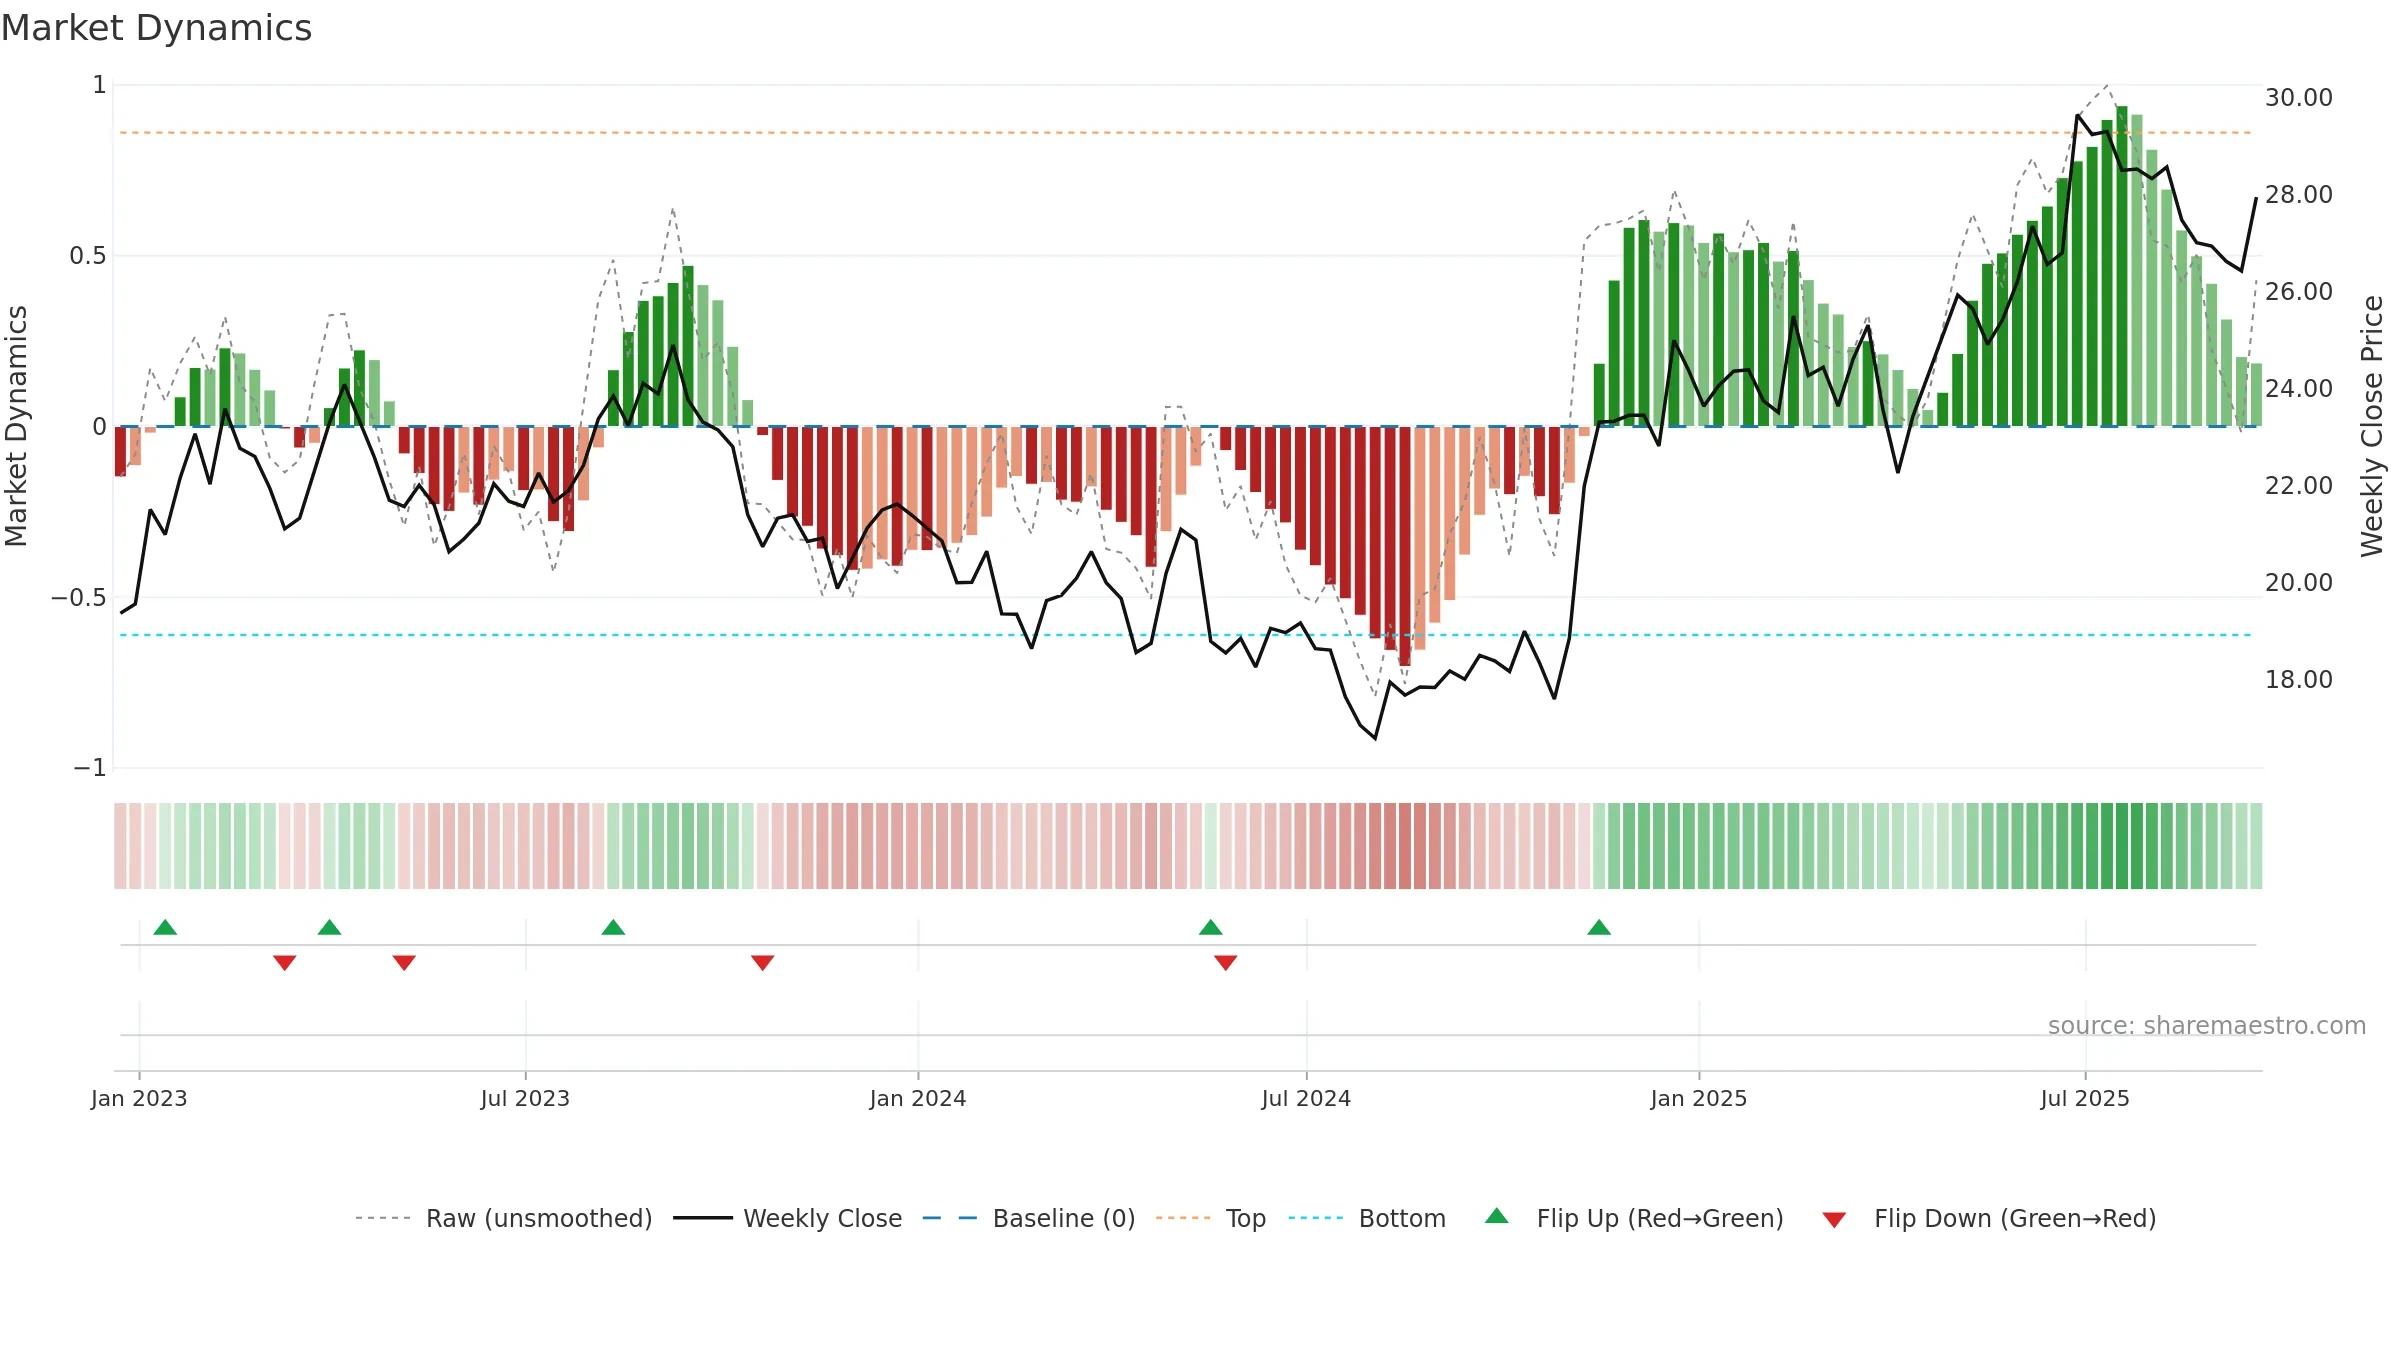Click the Jul 2023 axis label

tap(525, 1098)
